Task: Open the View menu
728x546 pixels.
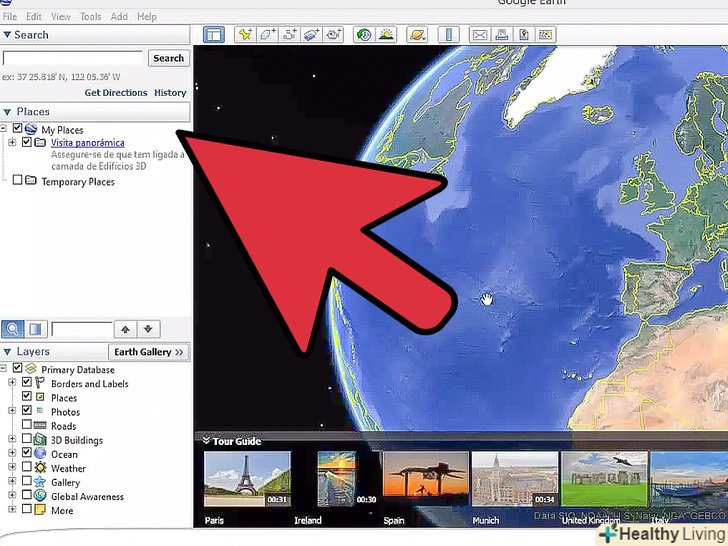Action: click(x=61, y=17)
